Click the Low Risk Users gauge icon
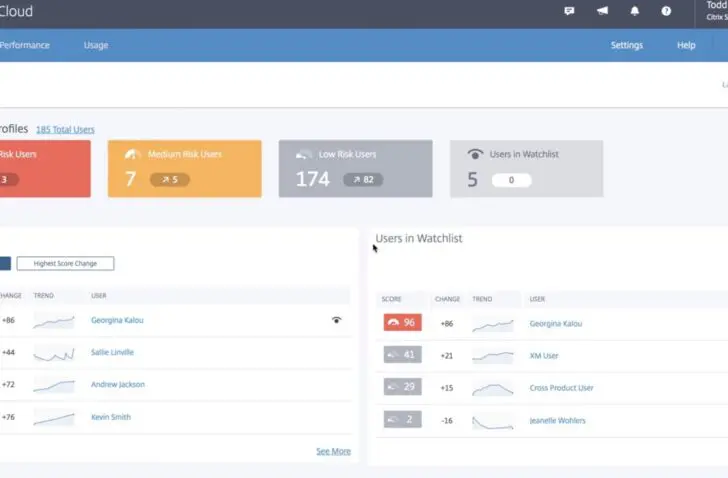 (304, 155)
